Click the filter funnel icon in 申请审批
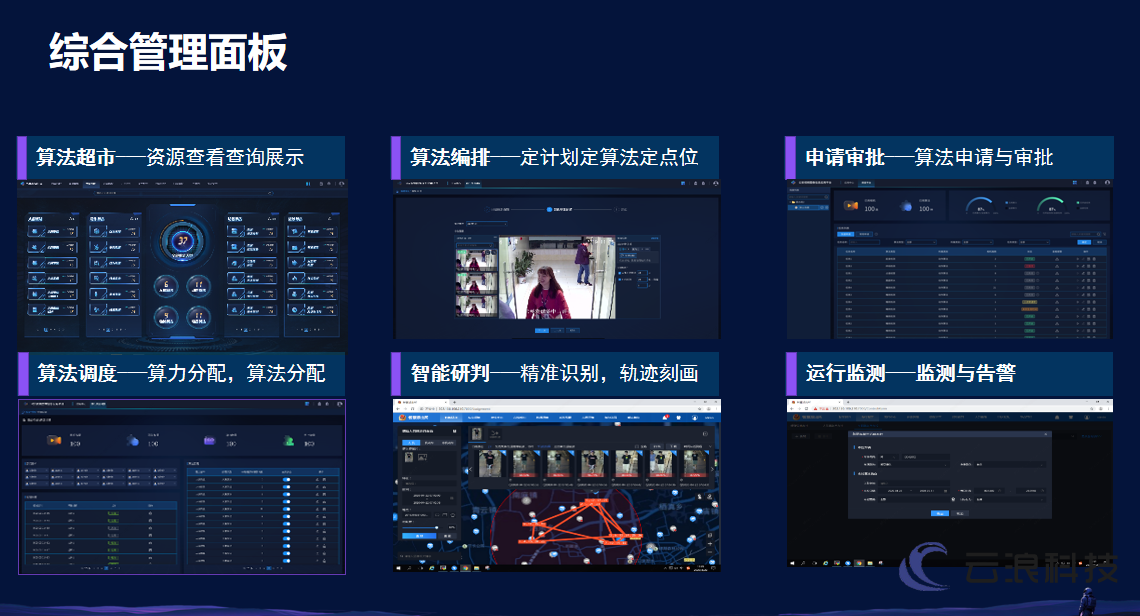Screen dimensions: 1140x616 [x=1104, y=234]
